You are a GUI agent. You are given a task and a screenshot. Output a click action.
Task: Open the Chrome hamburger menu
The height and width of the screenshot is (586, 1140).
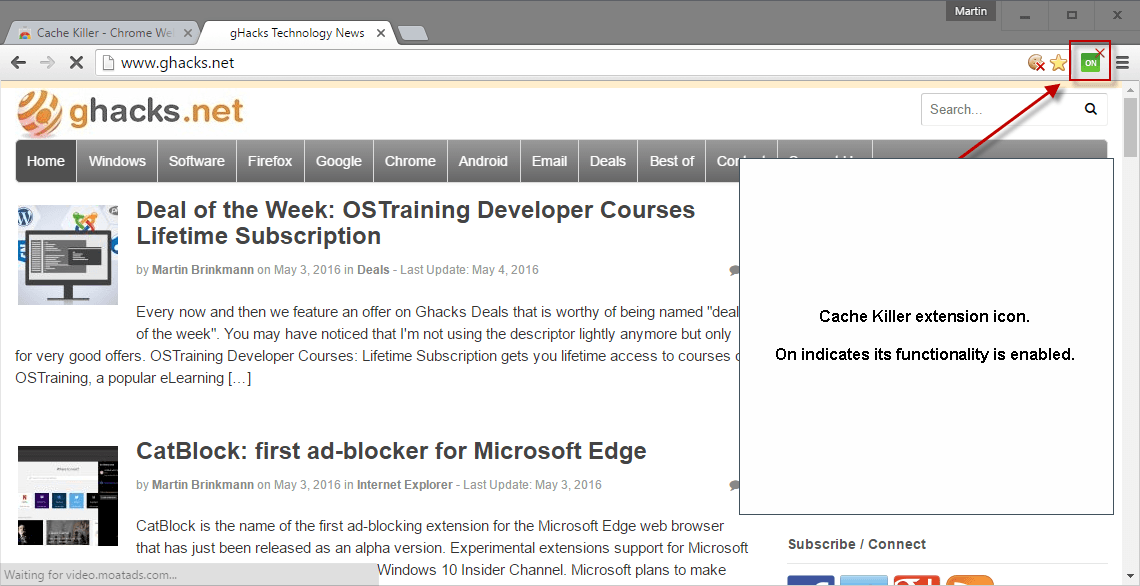coord(1123,63)
